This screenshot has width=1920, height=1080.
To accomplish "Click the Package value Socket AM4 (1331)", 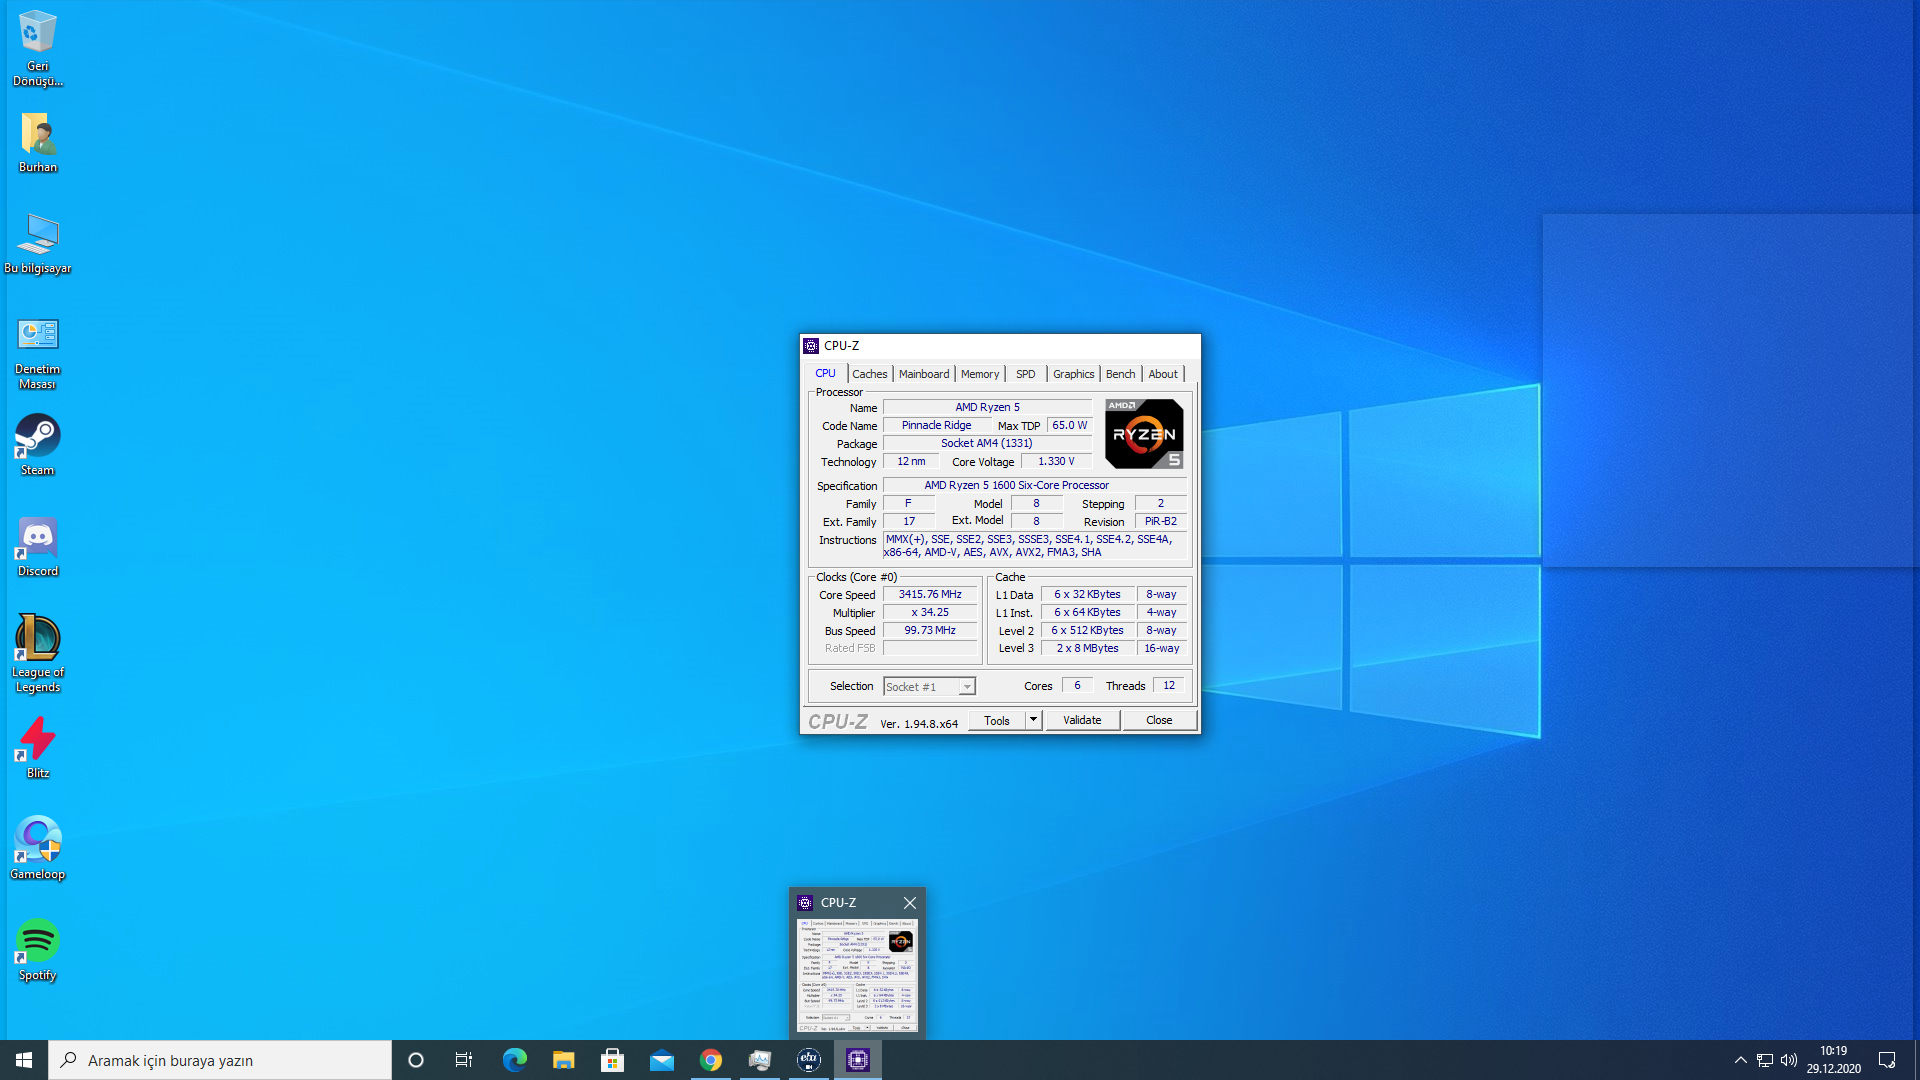I will (986, 443).
